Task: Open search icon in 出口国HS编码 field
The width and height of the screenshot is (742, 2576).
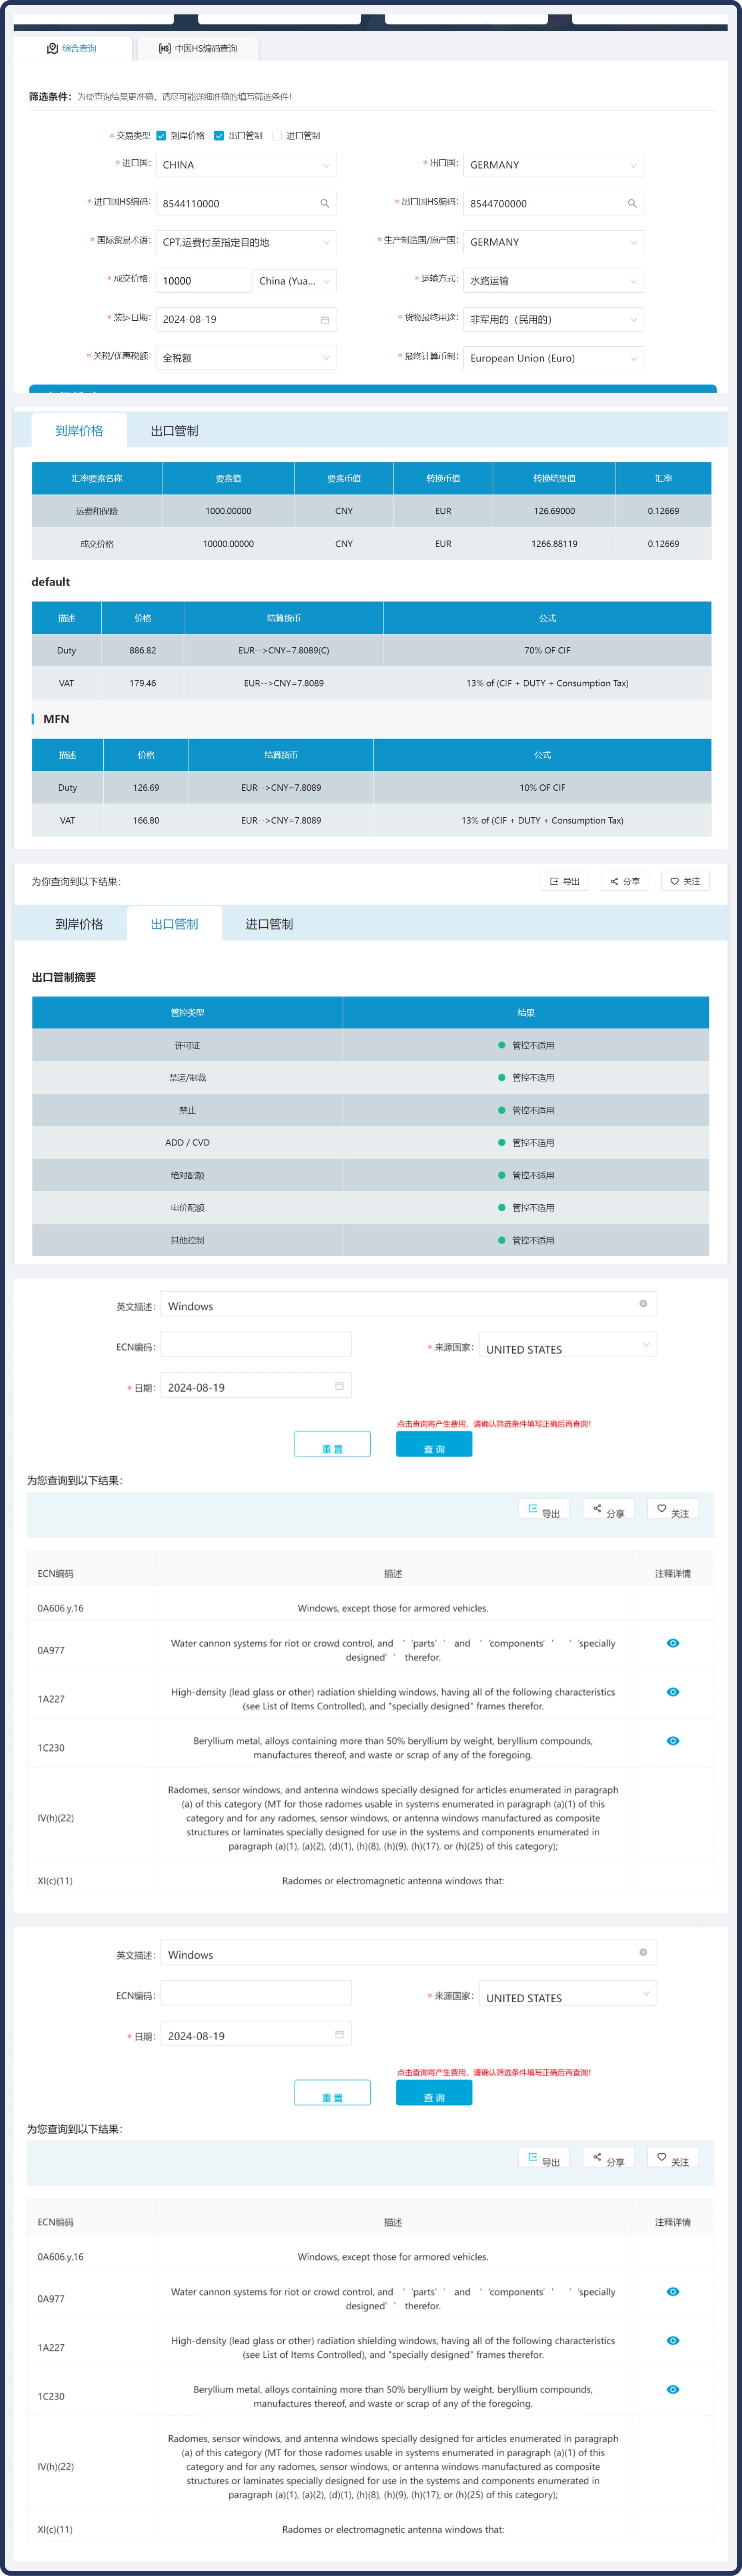Action: pos(632,204)
